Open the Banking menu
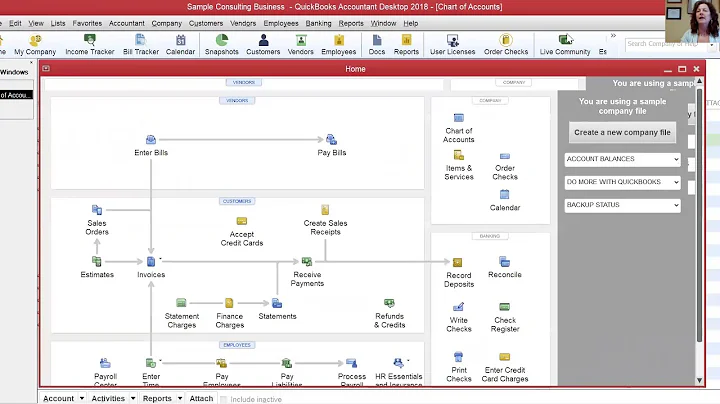Viewport: 720px width, 404px height. [318, 23]
